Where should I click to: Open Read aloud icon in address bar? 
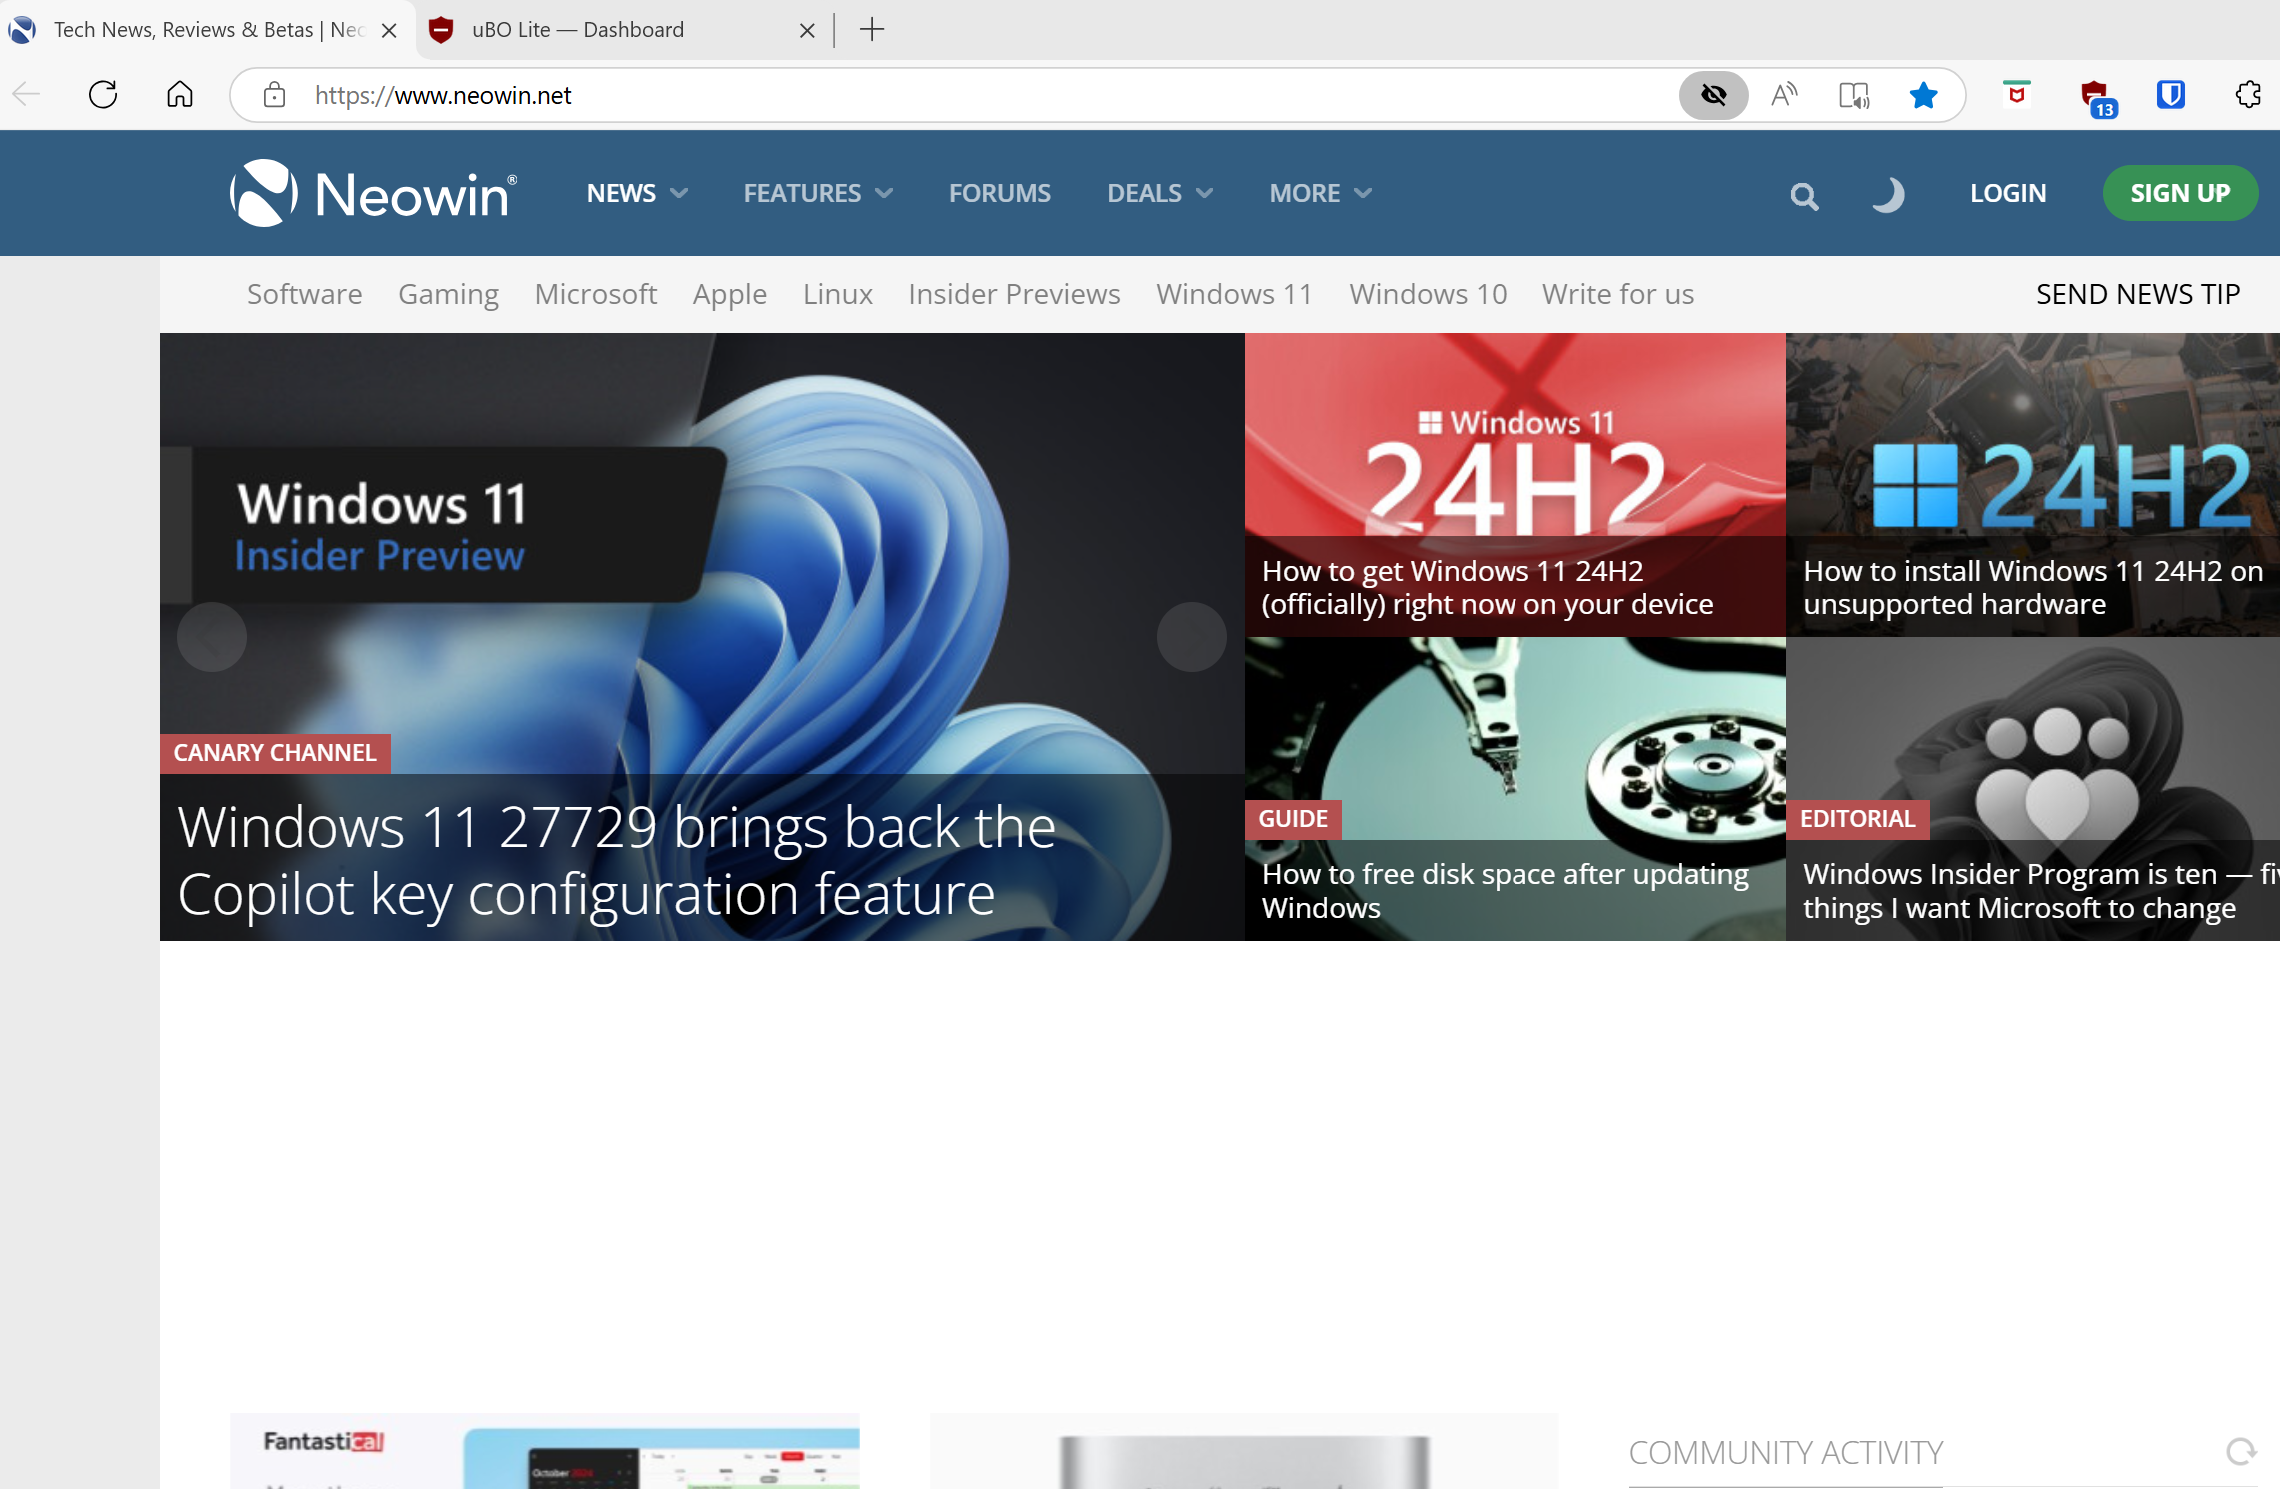click(1784, 95)
